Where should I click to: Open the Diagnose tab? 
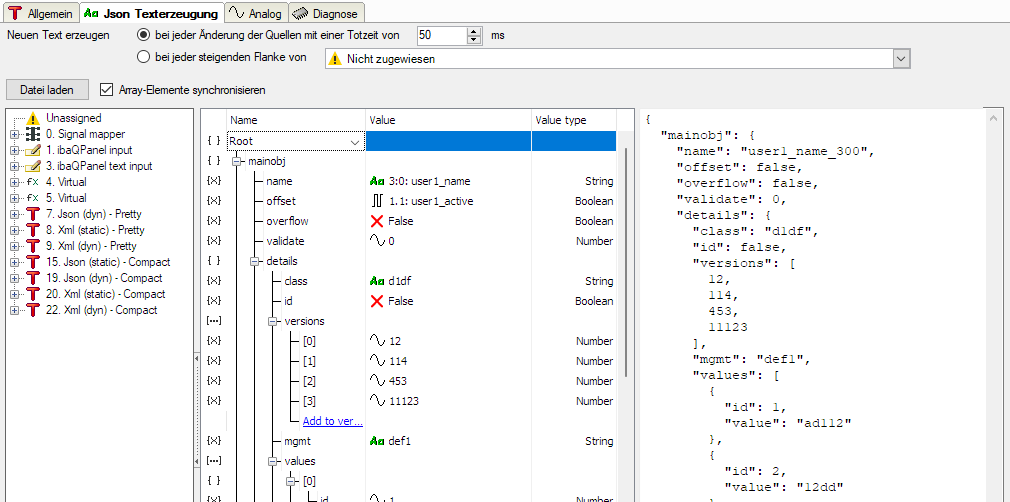click(x=327, y=12)
